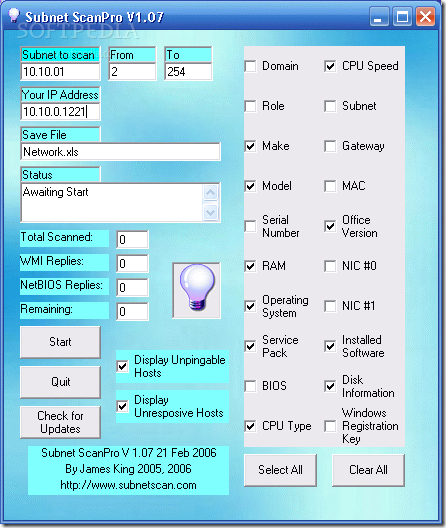446x528 pixels.
Task: Disable the Installed Software checkbox
Action: coord(330,346)
